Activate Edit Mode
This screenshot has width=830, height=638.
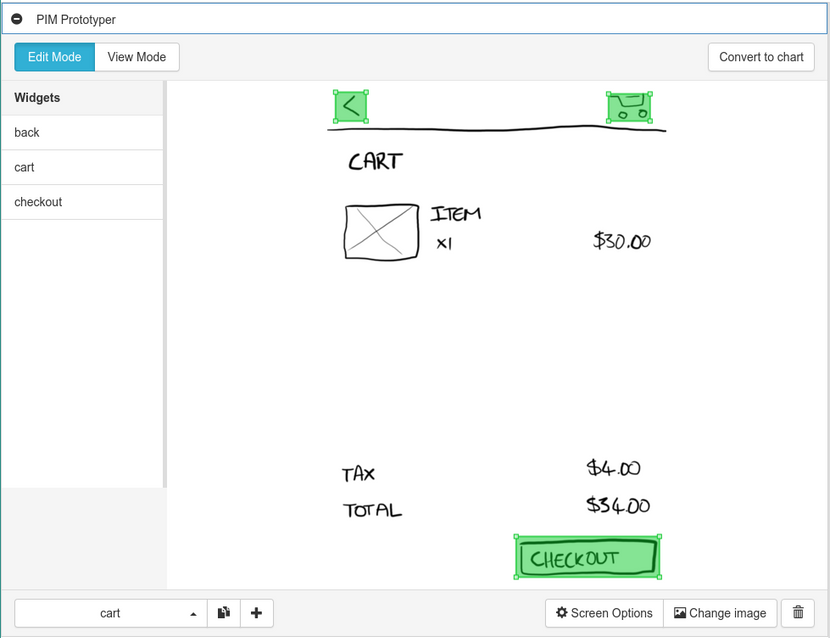pos(54,57)
